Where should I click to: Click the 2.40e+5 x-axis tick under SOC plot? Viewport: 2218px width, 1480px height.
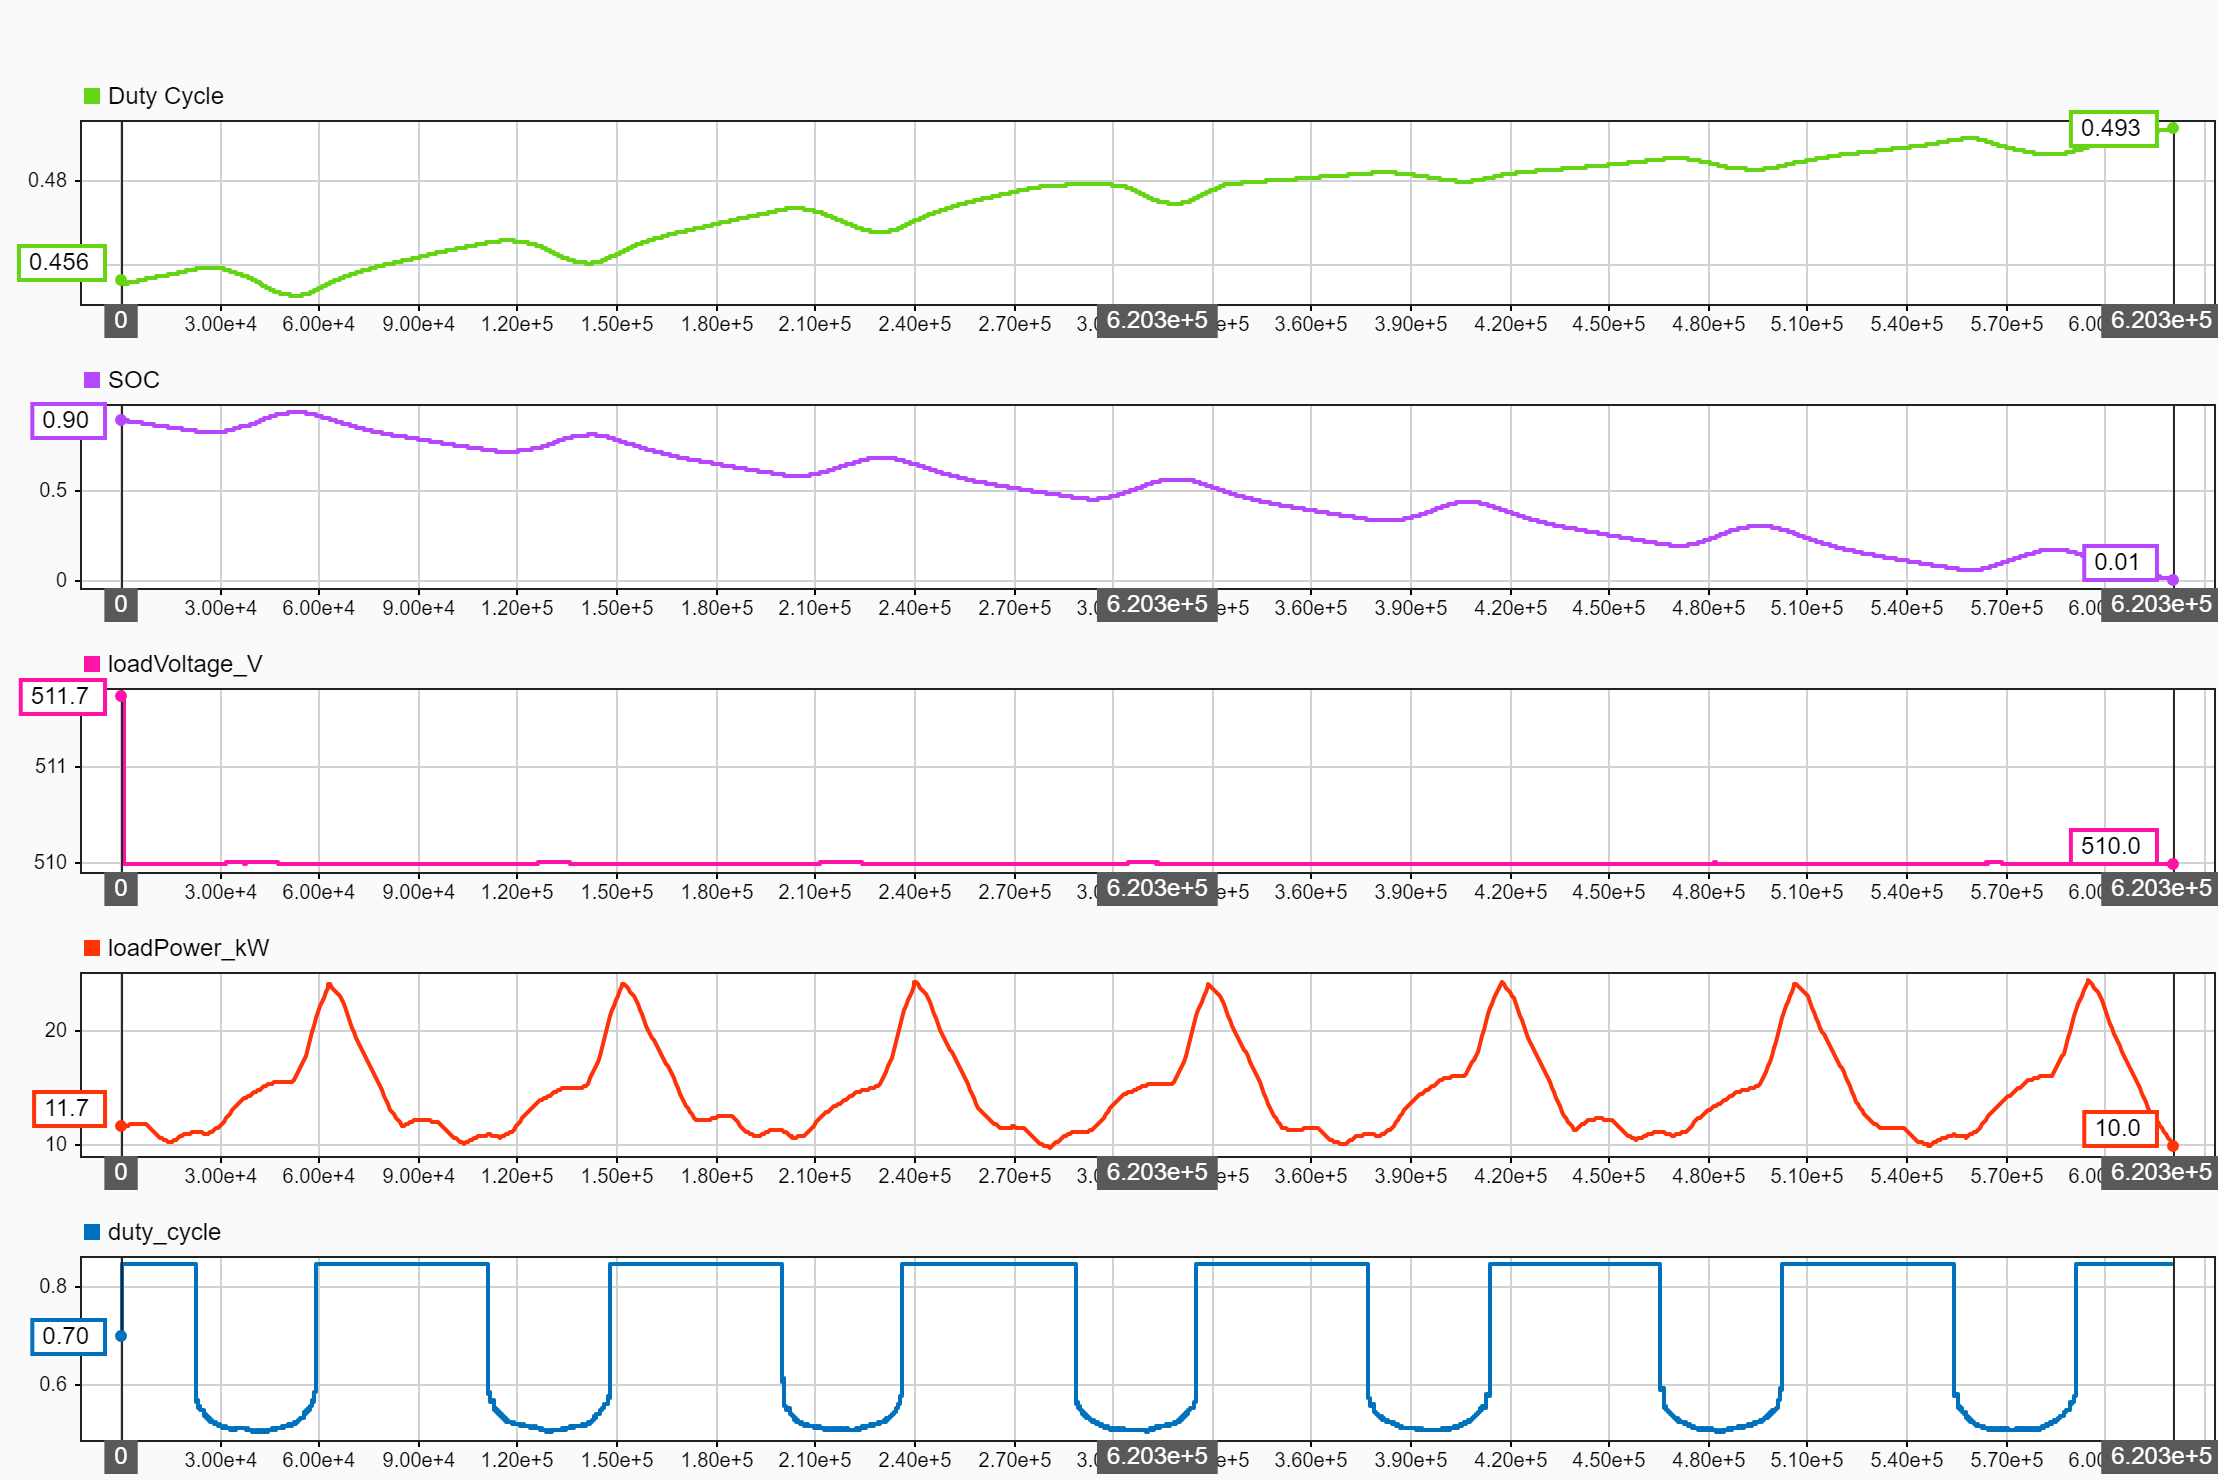click(915, 608)
